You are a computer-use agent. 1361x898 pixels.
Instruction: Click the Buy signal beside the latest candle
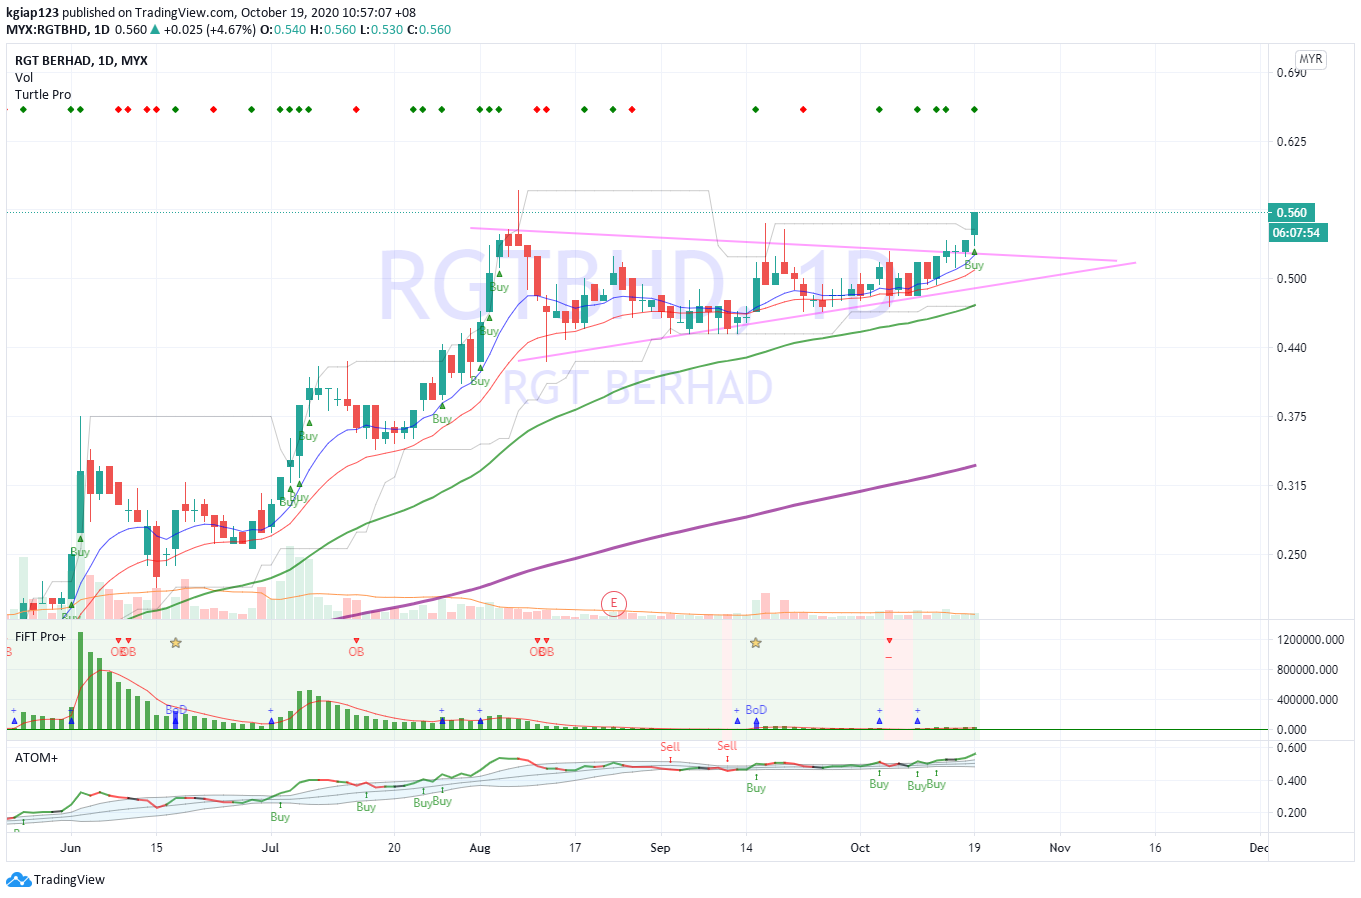point(974,266)
